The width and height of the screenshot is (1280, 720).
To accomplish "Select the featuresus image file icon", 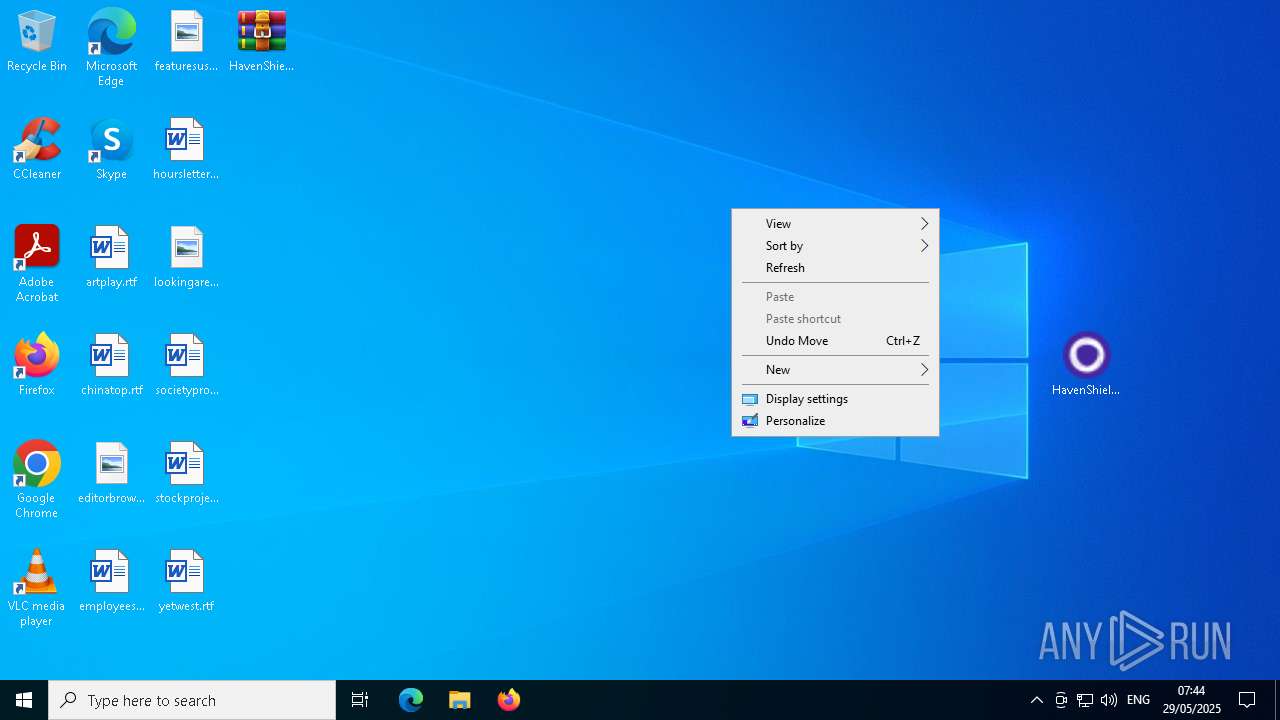I will click(x=186, y=42).
